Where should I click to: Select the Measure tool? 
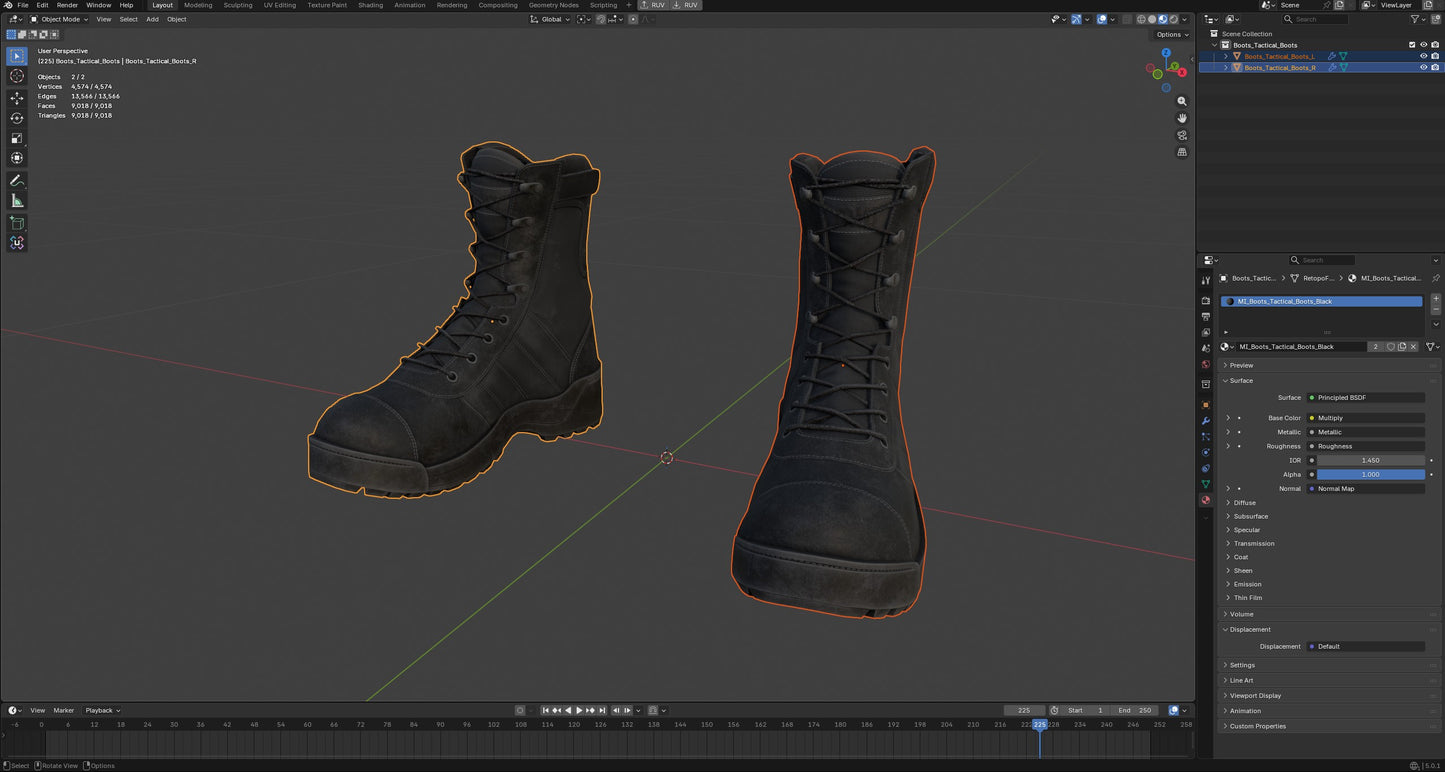(x=17, y=201)
